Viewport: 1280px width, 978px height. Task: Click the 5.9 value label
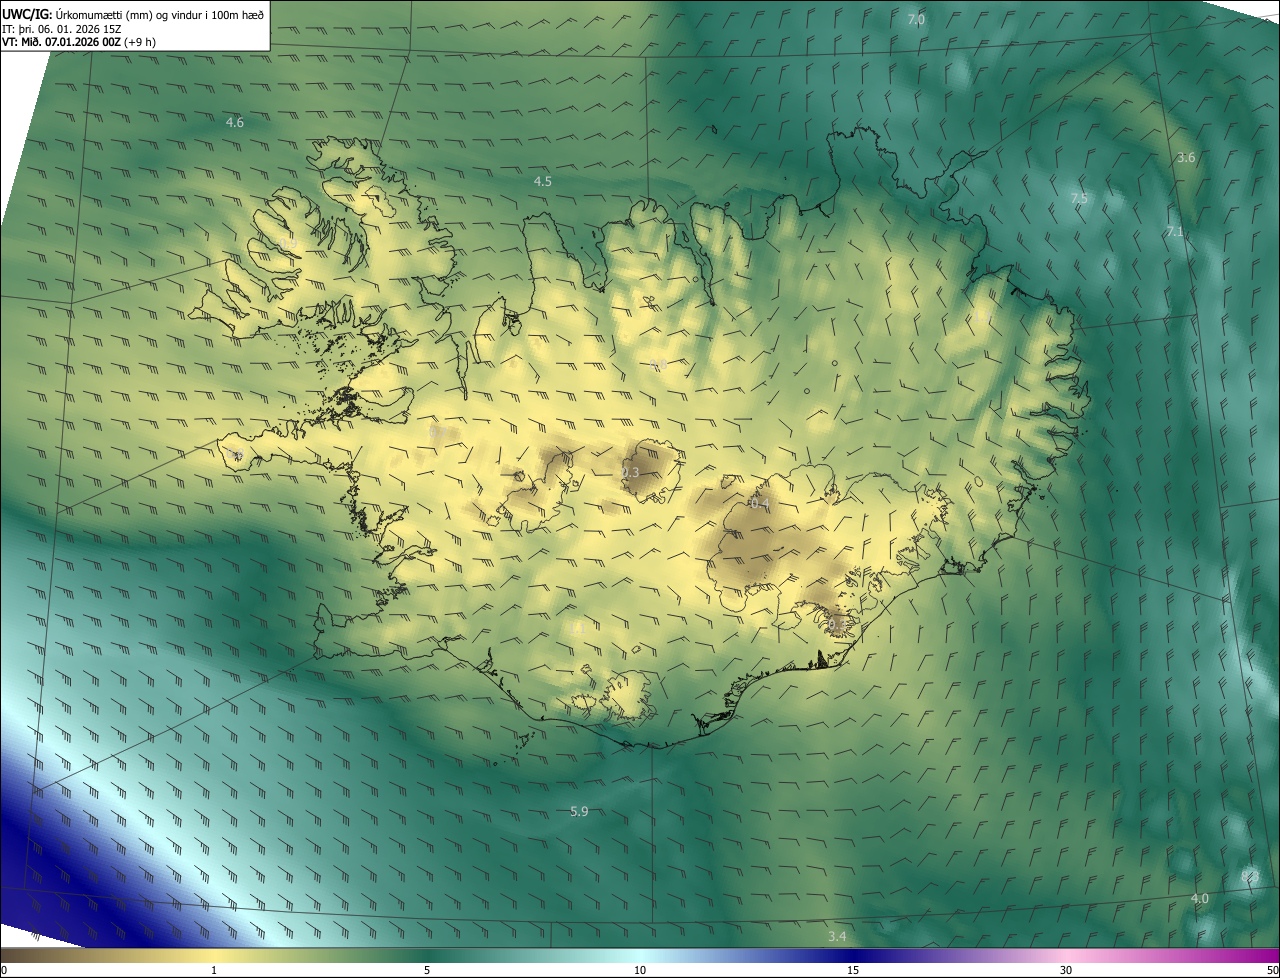coord(579,812)
